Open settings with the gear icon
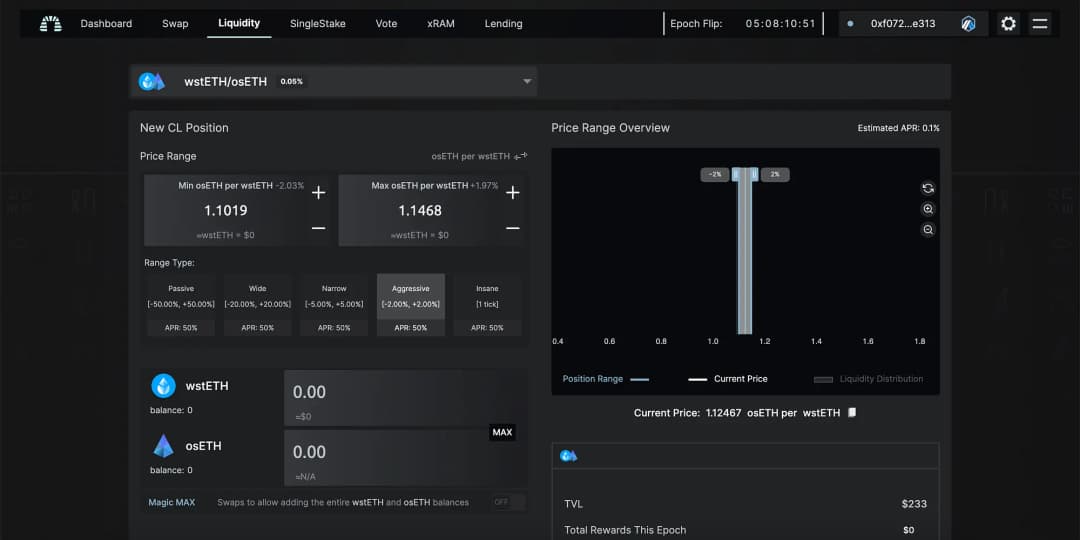 [1008, 24]
